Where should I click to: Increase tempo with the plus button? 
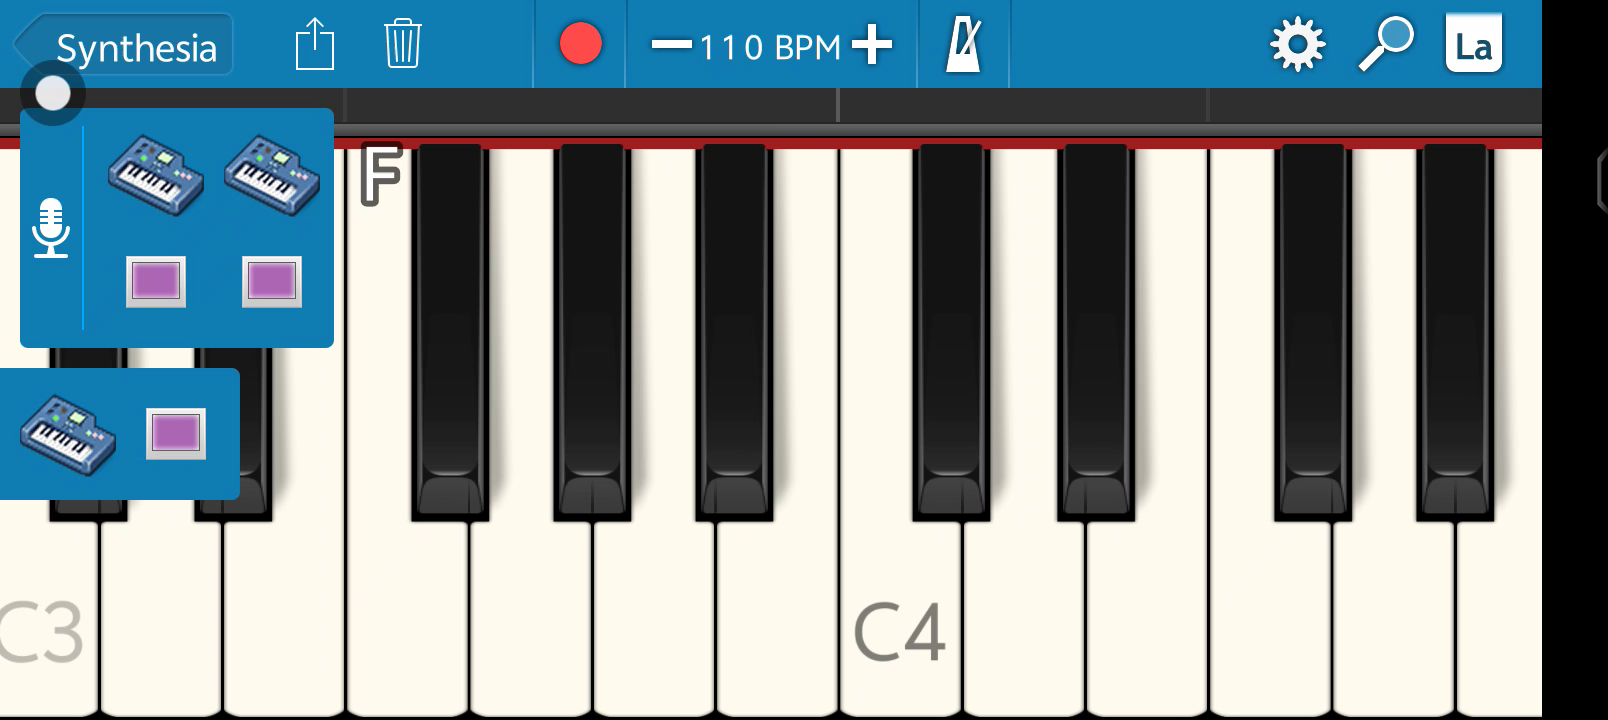point(872,45)
